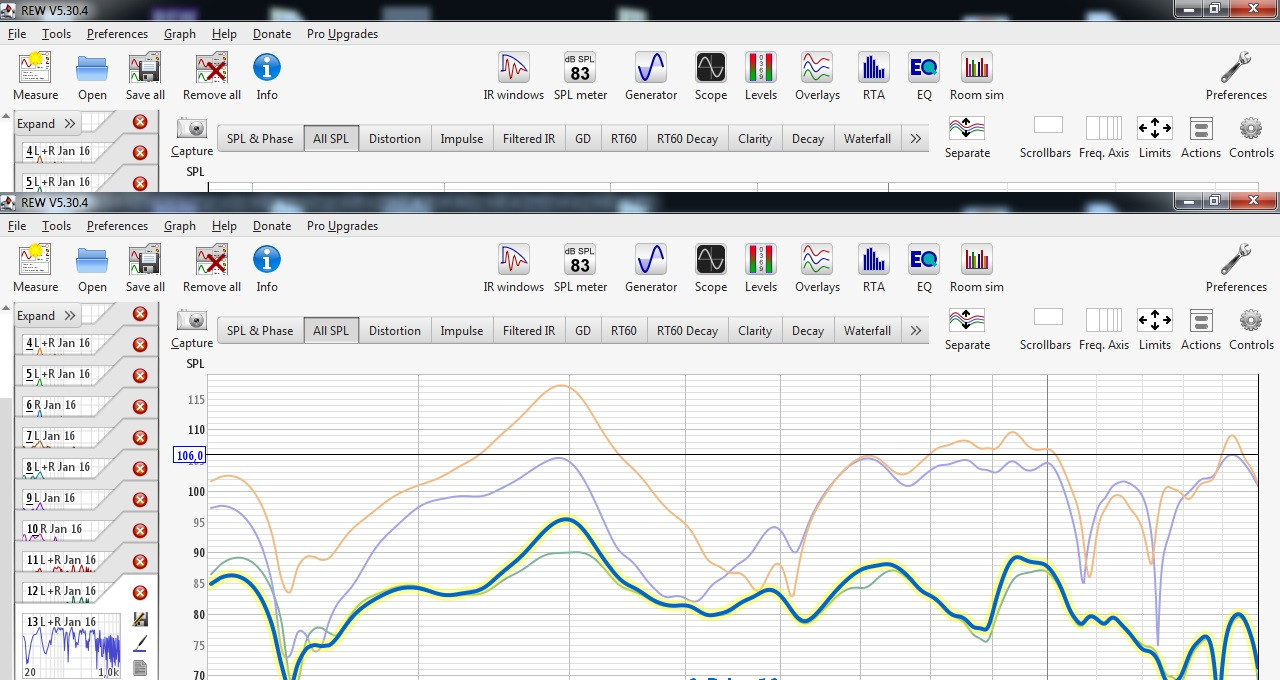Click trace color line icon of measurement 13

(140, 643)
